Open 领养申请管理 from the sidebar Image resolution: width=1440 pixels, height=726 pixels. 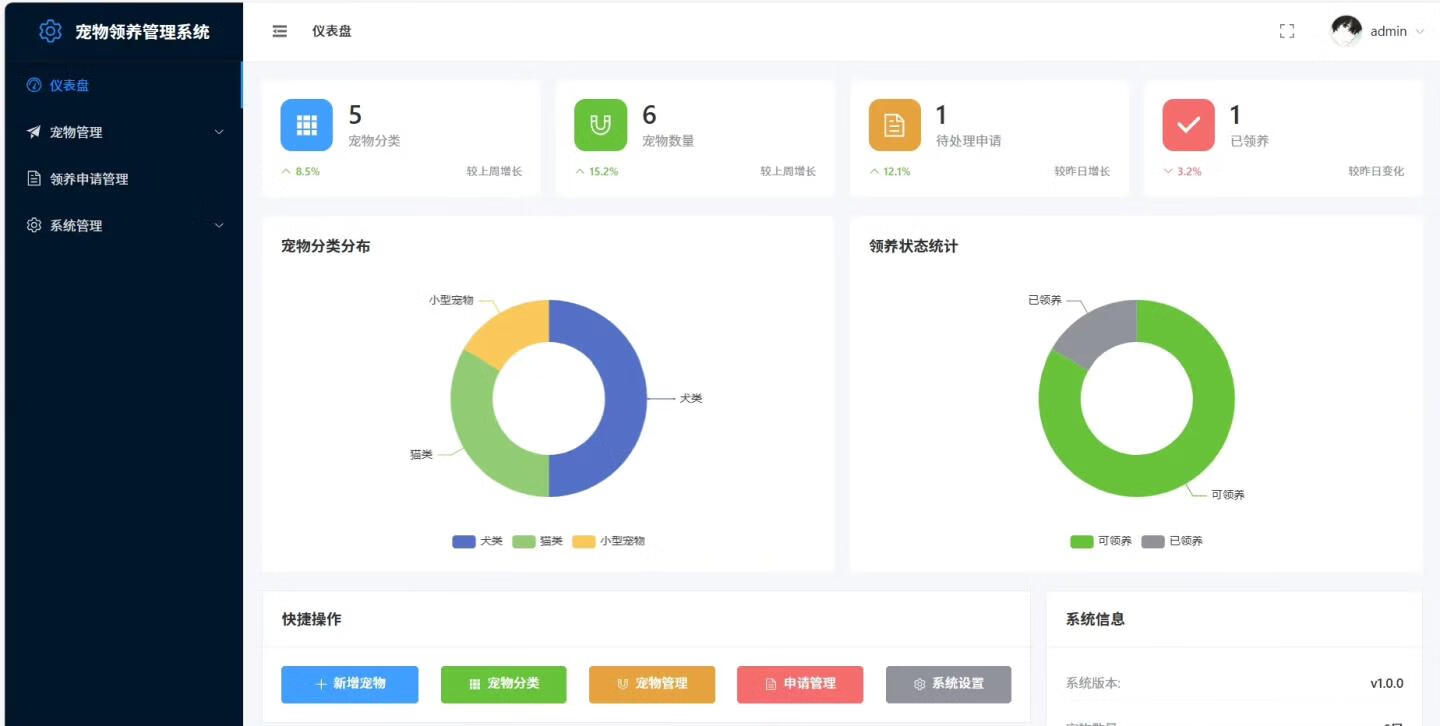click(89, 179)
